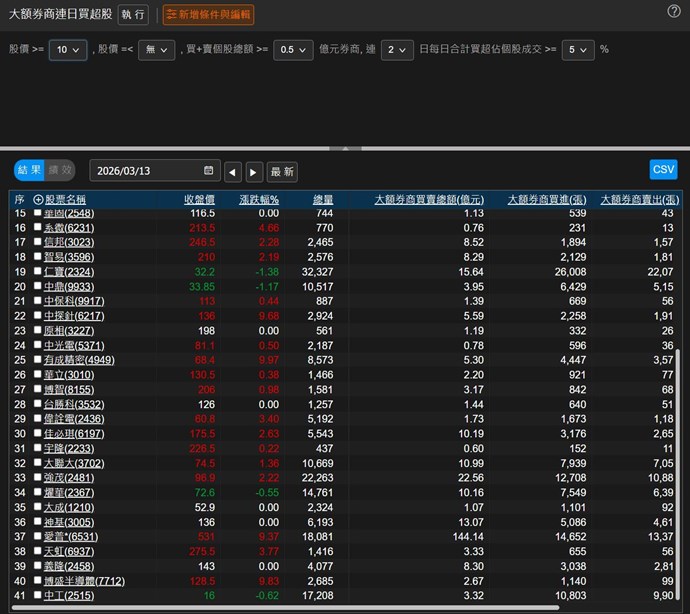Open stock link 中探針(6217)
This screenshot has height=614, width=690.
coord(74,316)
